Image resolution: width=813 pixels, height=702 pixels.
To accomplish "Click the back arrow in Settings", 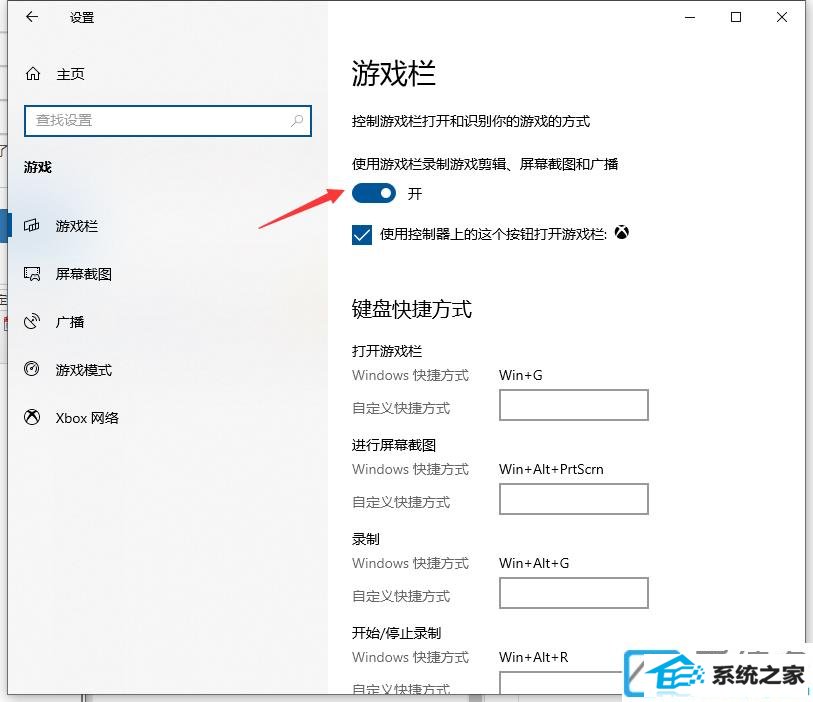I will pyautogui.click(x=32, y=17).
